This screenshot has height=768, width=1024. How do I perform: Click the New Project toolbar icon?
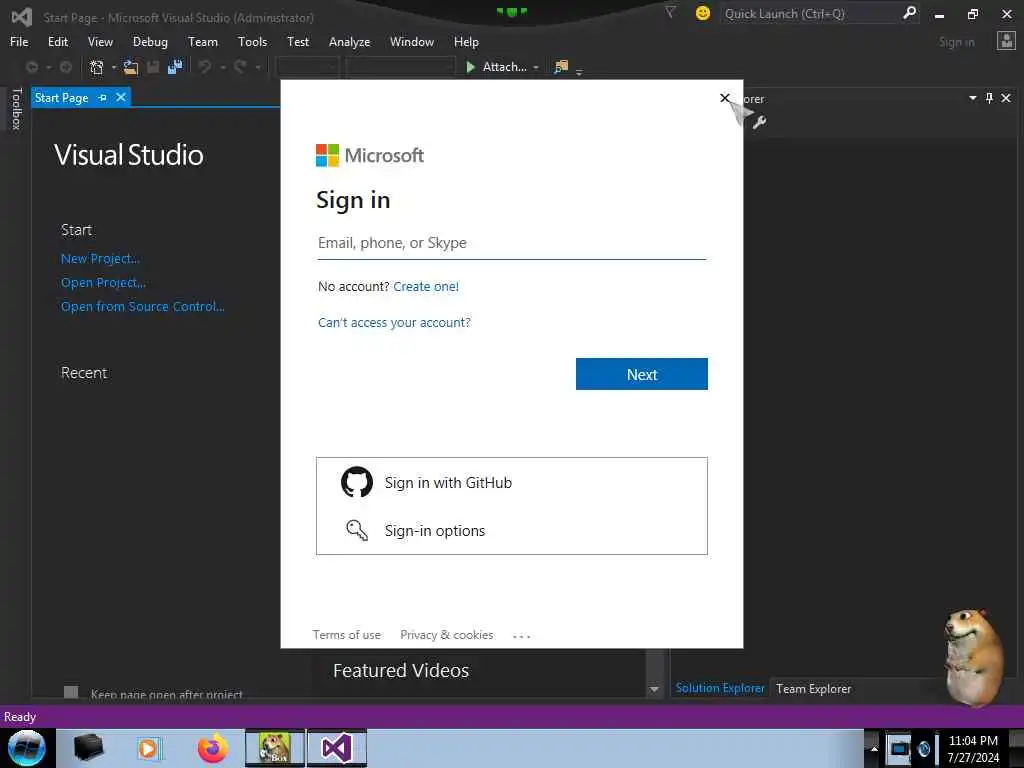pyautogui.click(x=97, y=67)
